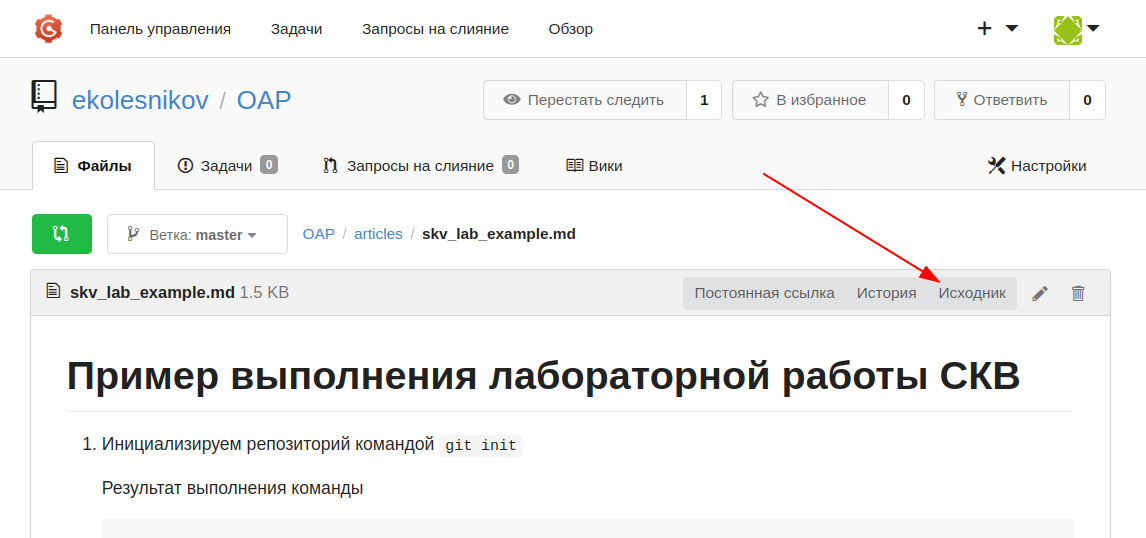Open the Настройки settings tab

1037,166
